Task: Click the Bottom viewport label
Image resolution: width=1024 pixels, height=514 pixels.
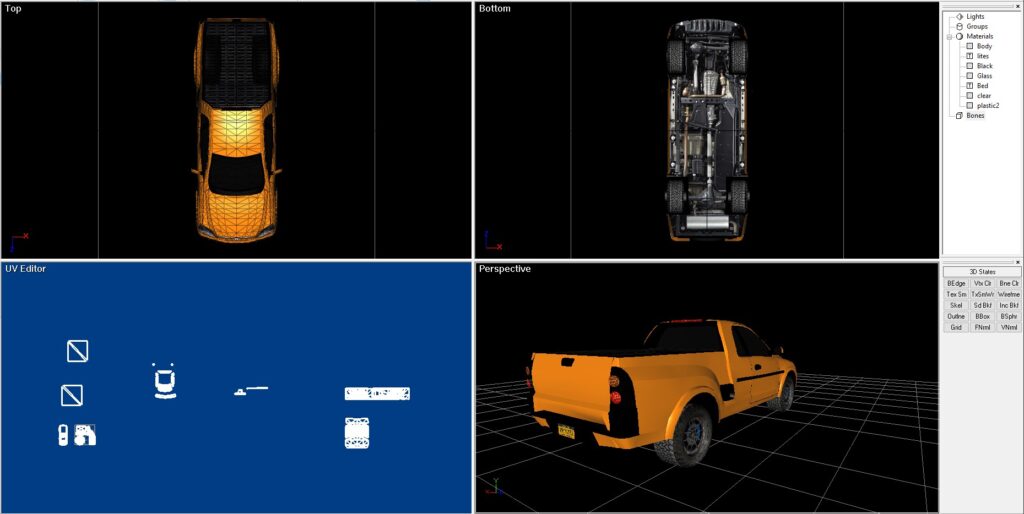Action: click(494, 9)
